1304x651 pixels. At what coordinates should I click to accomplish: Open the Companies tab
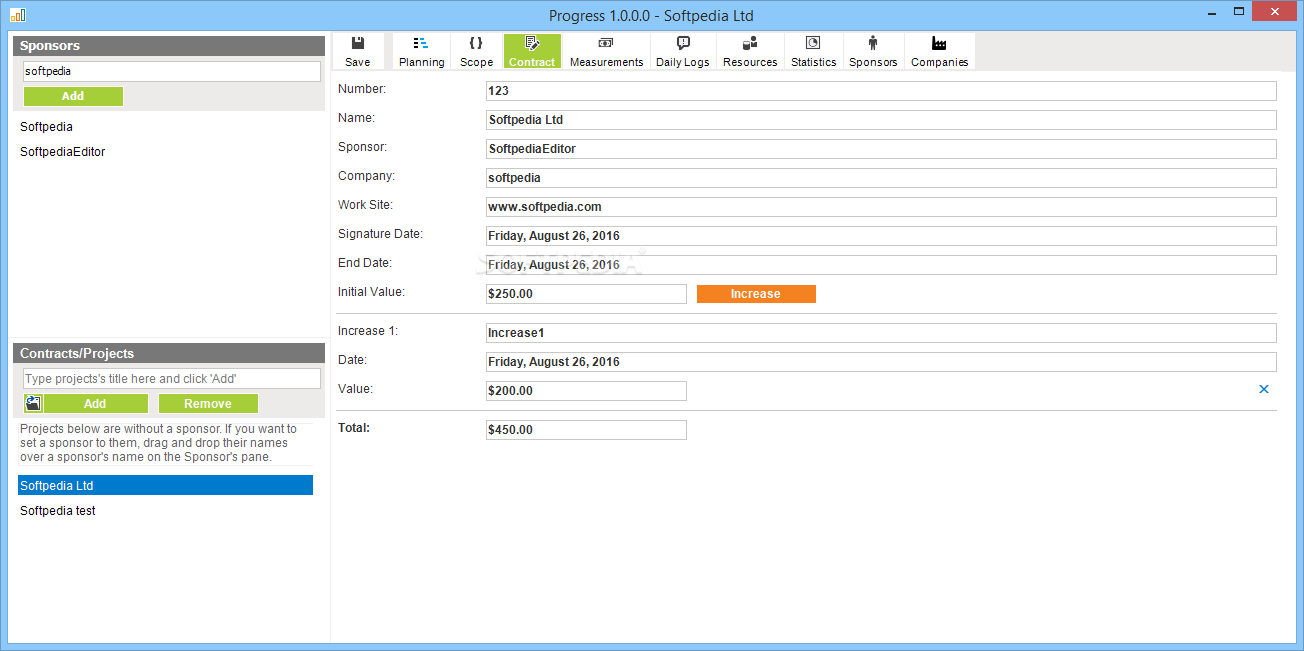(x=939, y=51)
